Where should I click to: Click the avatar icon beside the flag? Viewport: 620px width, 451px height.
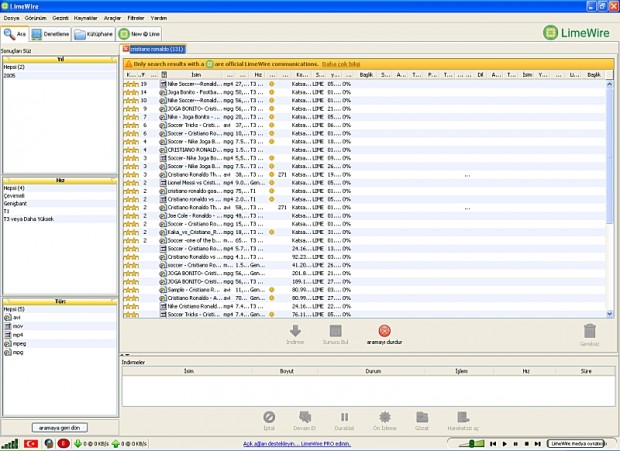point(49,443)
